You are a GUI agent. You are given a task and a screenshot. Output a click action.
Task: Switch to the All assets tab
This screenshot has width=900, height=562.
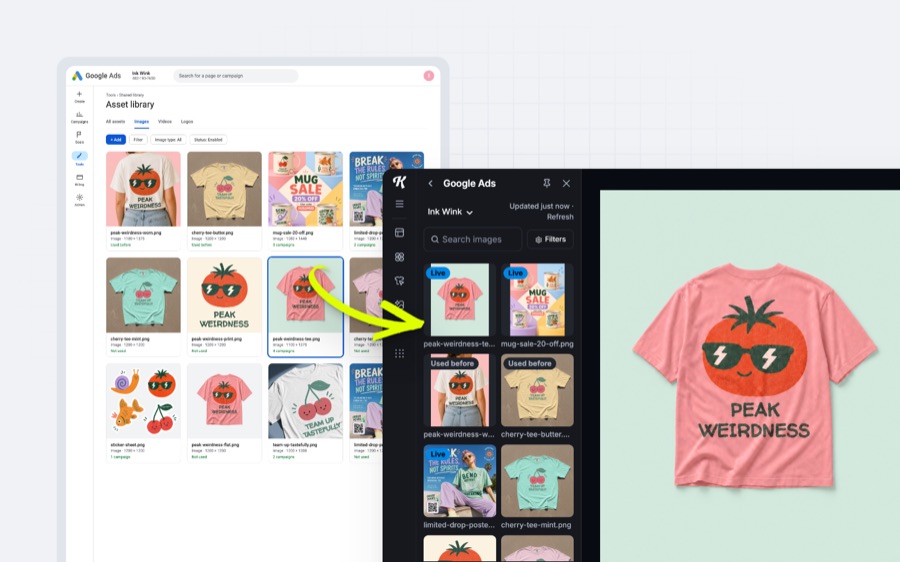pyautogui.click(x=115, y=122)
